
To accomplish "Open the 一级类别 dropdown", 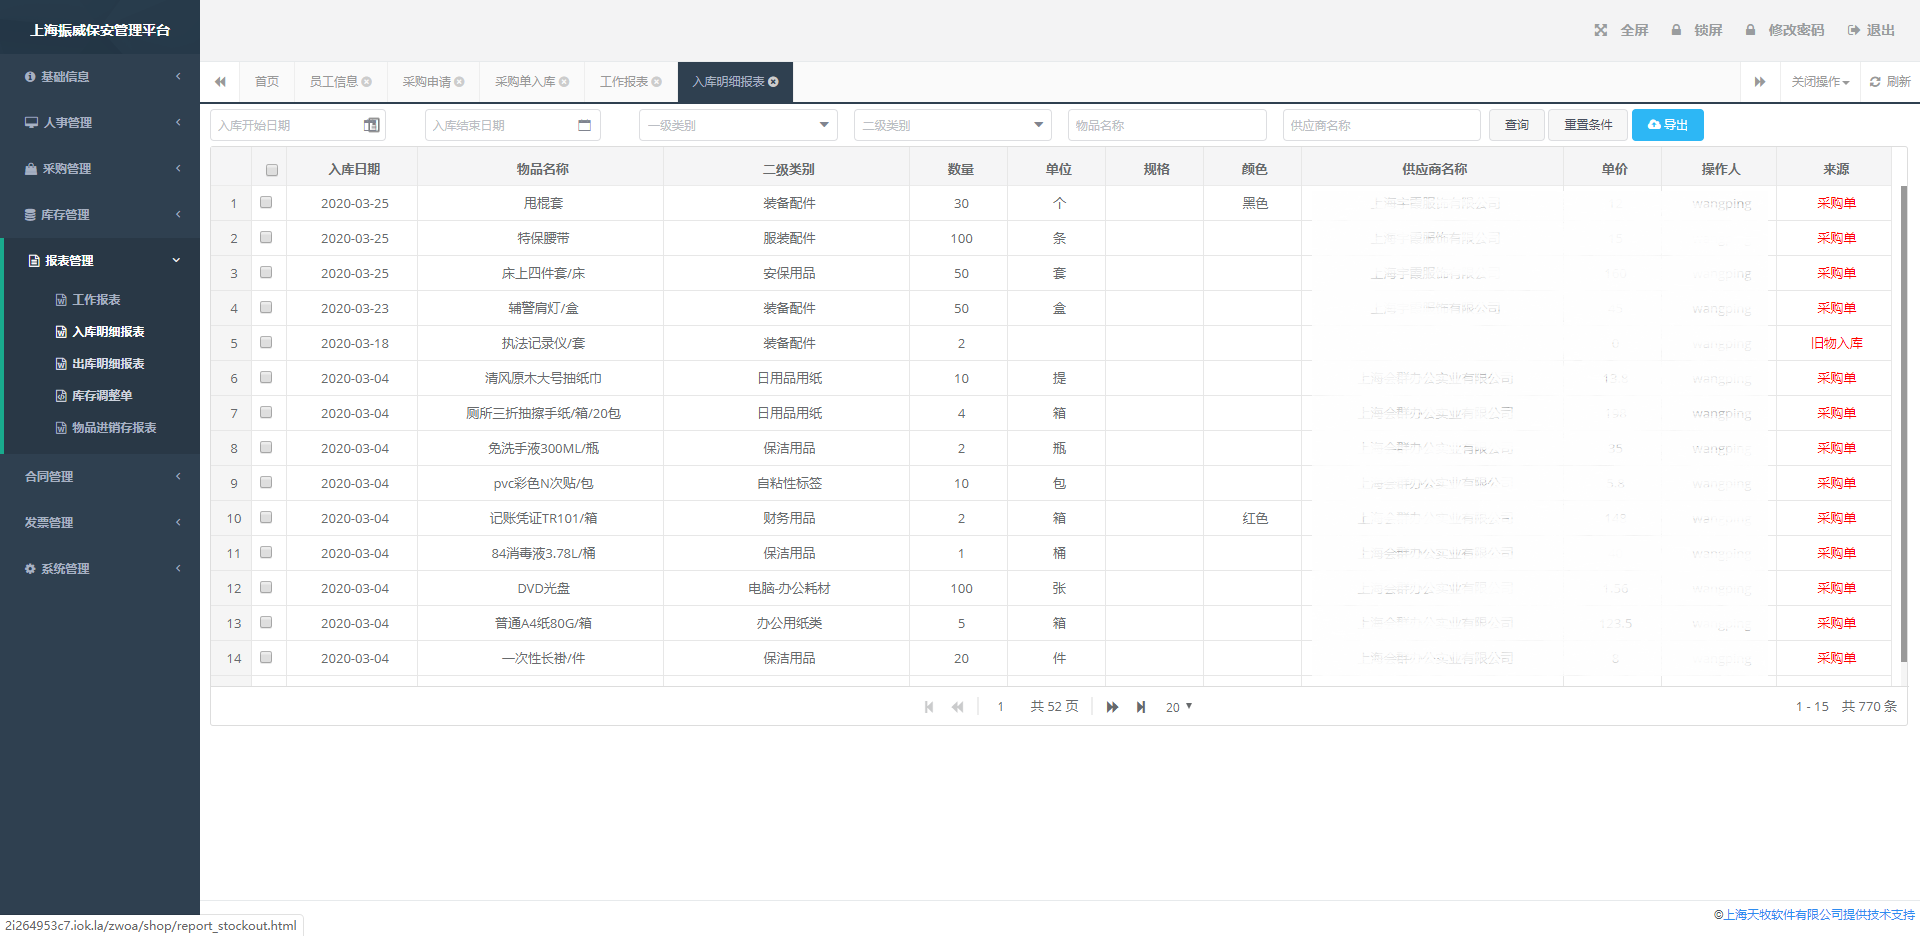I will 738,125.
